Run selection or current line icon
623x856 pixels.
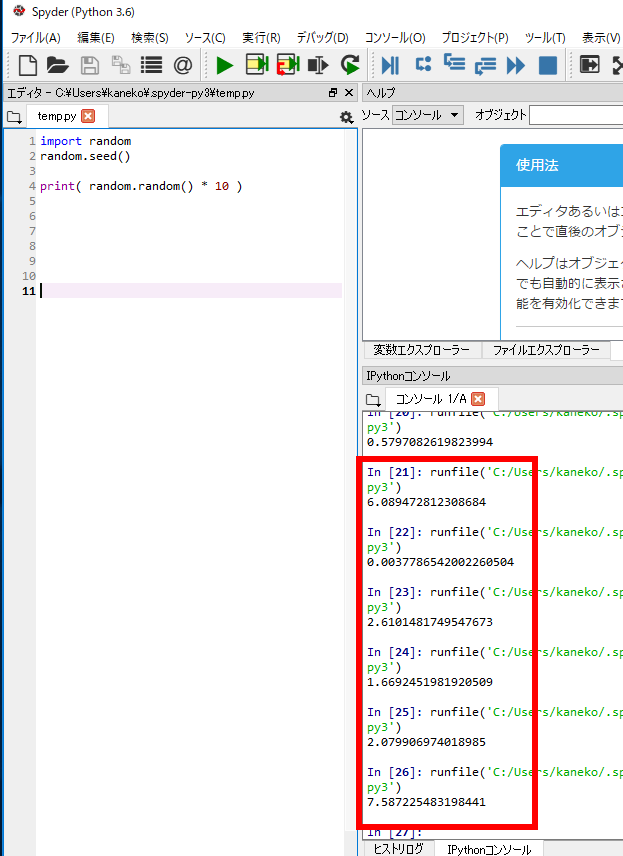point(318,65)
